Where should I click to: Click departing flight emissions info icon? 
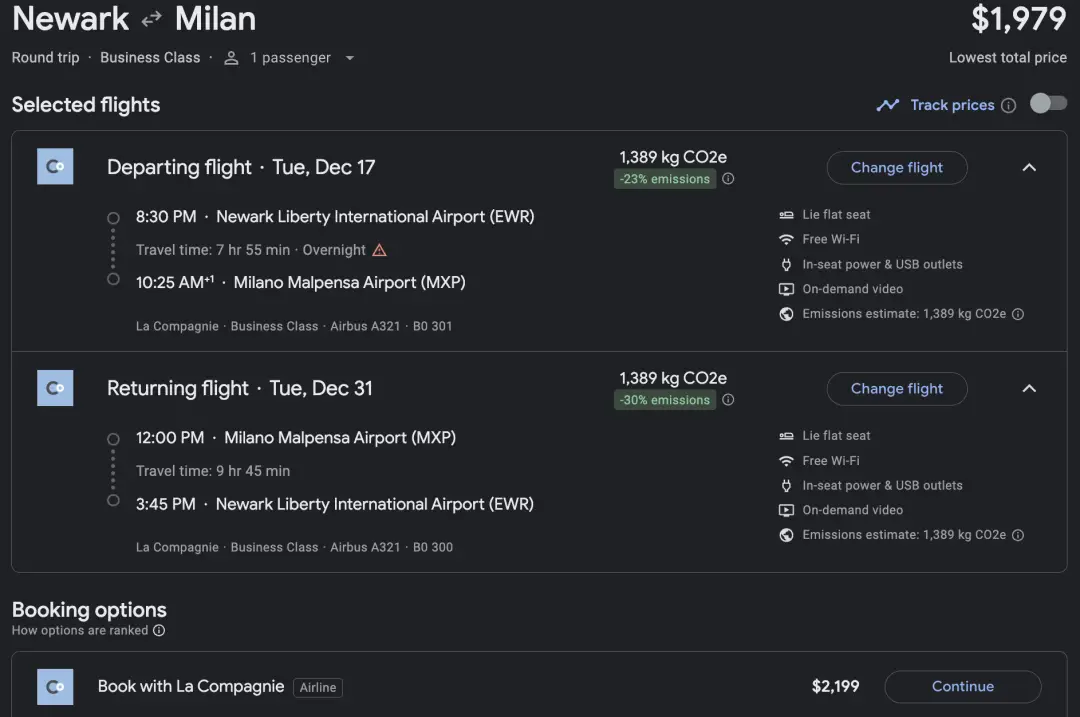pyautogui.click(x=728, y=179)
